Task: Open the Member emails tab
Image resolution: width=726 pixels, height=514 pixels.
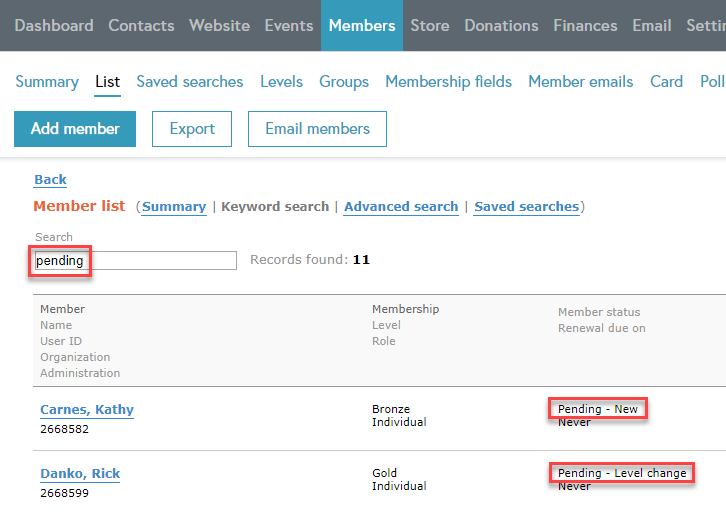Action: point(580,82)
